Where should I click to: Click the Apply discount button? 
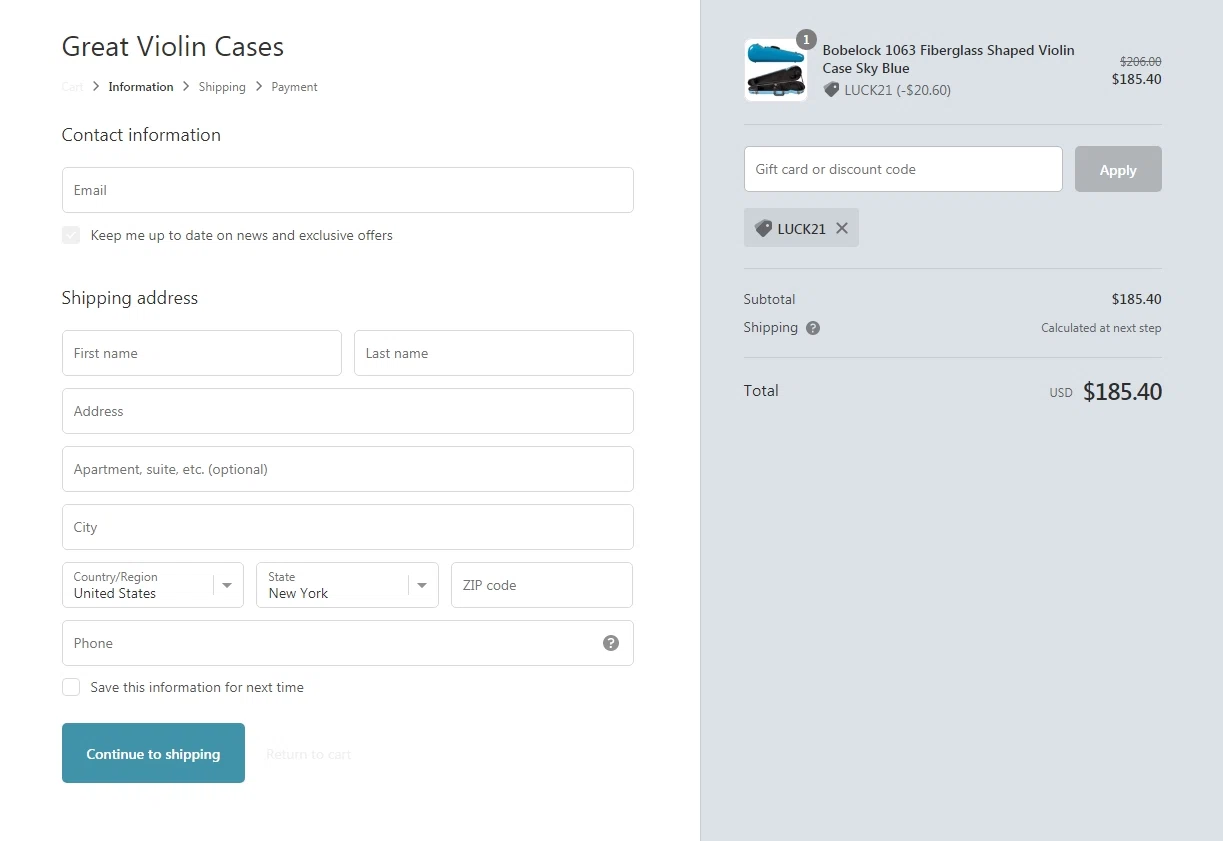tap(1118, 169)
